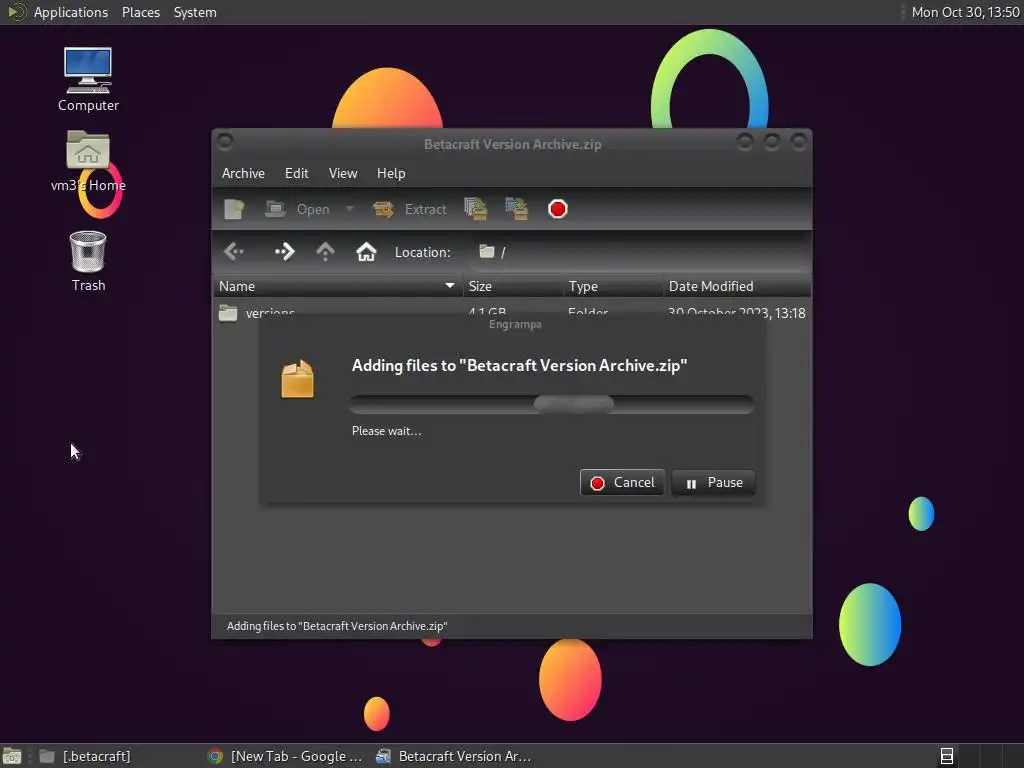
Task: Click the clock showing Mon Oct 30
Action: [x=965, y=12]
